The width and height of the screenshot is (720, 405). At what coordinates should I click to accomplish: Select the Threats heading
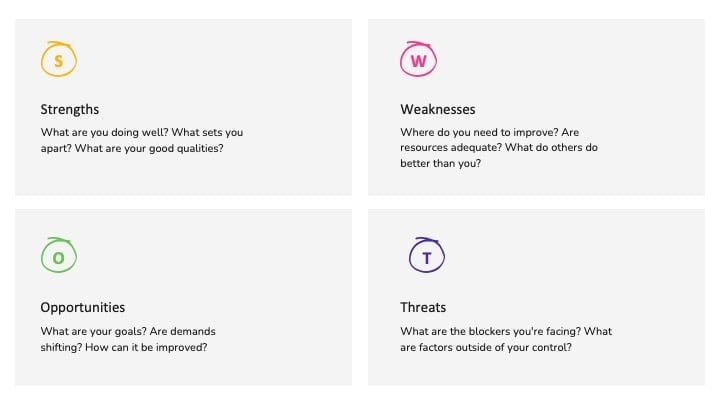click(423, 307)
